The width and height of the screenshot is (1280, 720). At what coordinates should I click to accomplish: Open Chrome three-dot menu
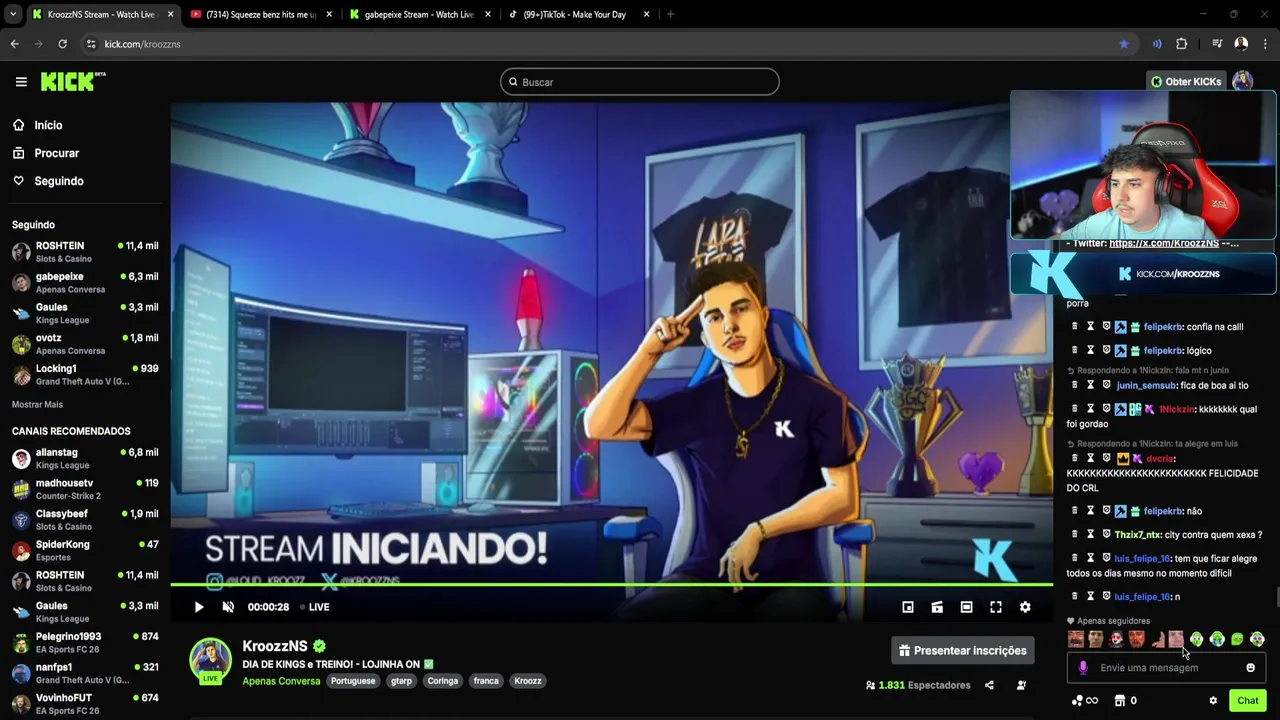pyautogui.click(x=1266, y=44)
